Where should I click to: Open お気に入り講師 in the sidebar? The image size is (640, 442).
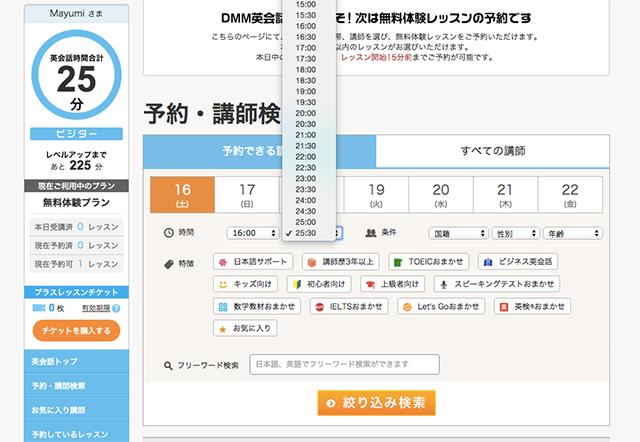point(76,410)
